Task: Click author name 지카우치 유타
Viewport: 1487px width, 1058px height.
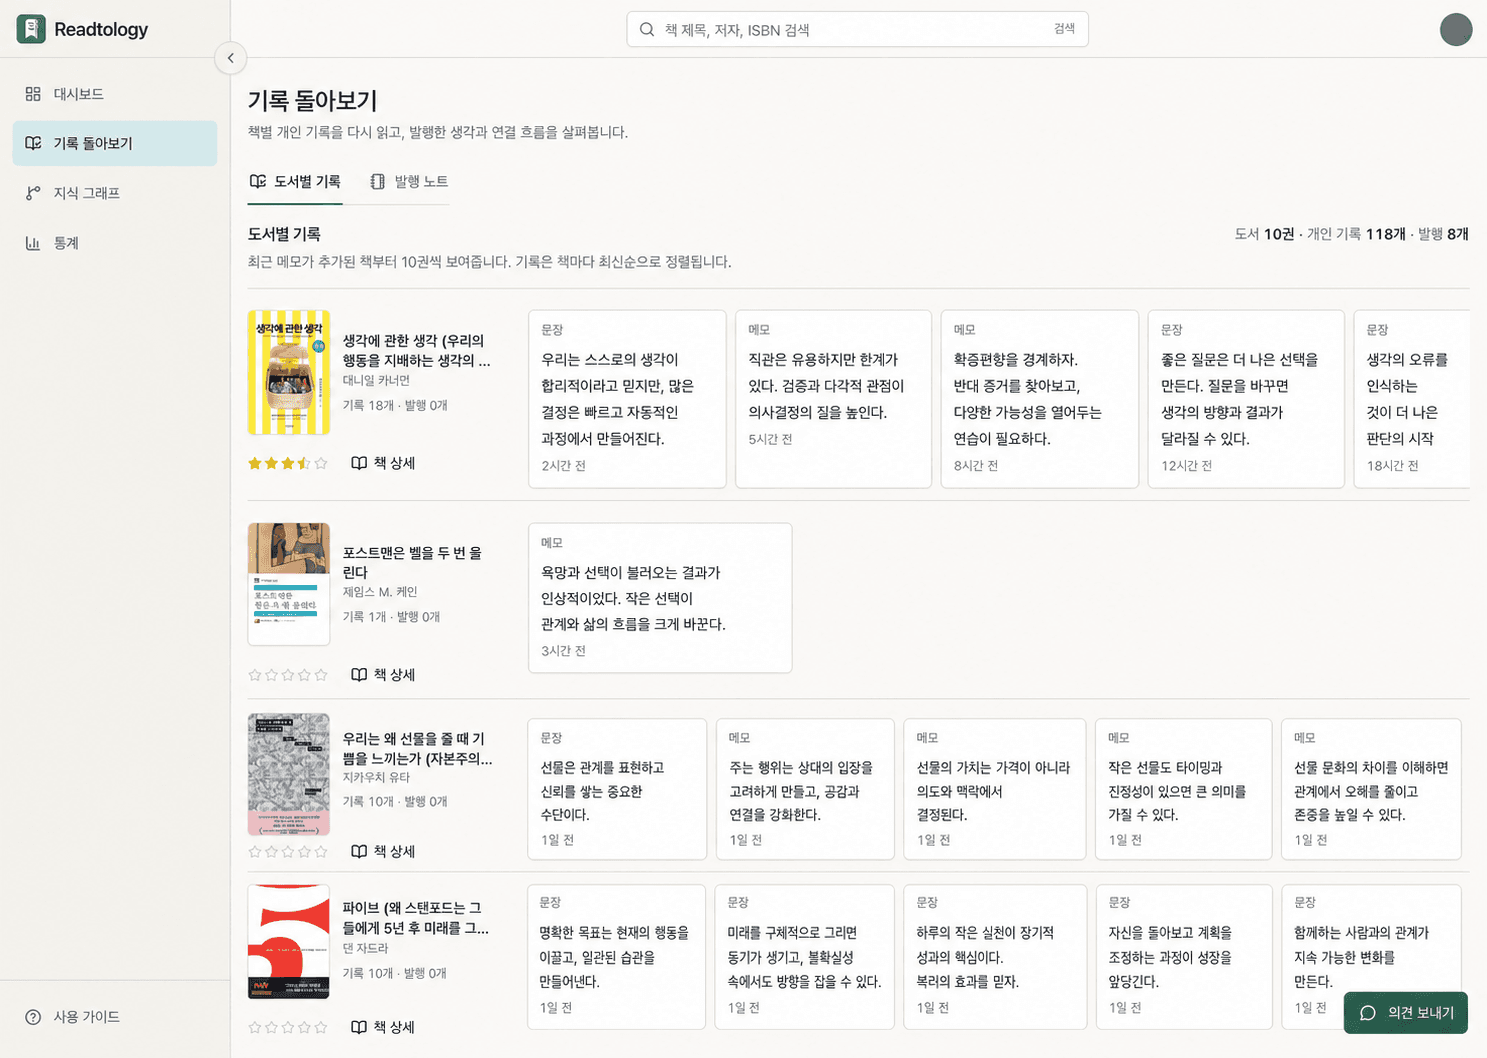Action: point(376,777)
